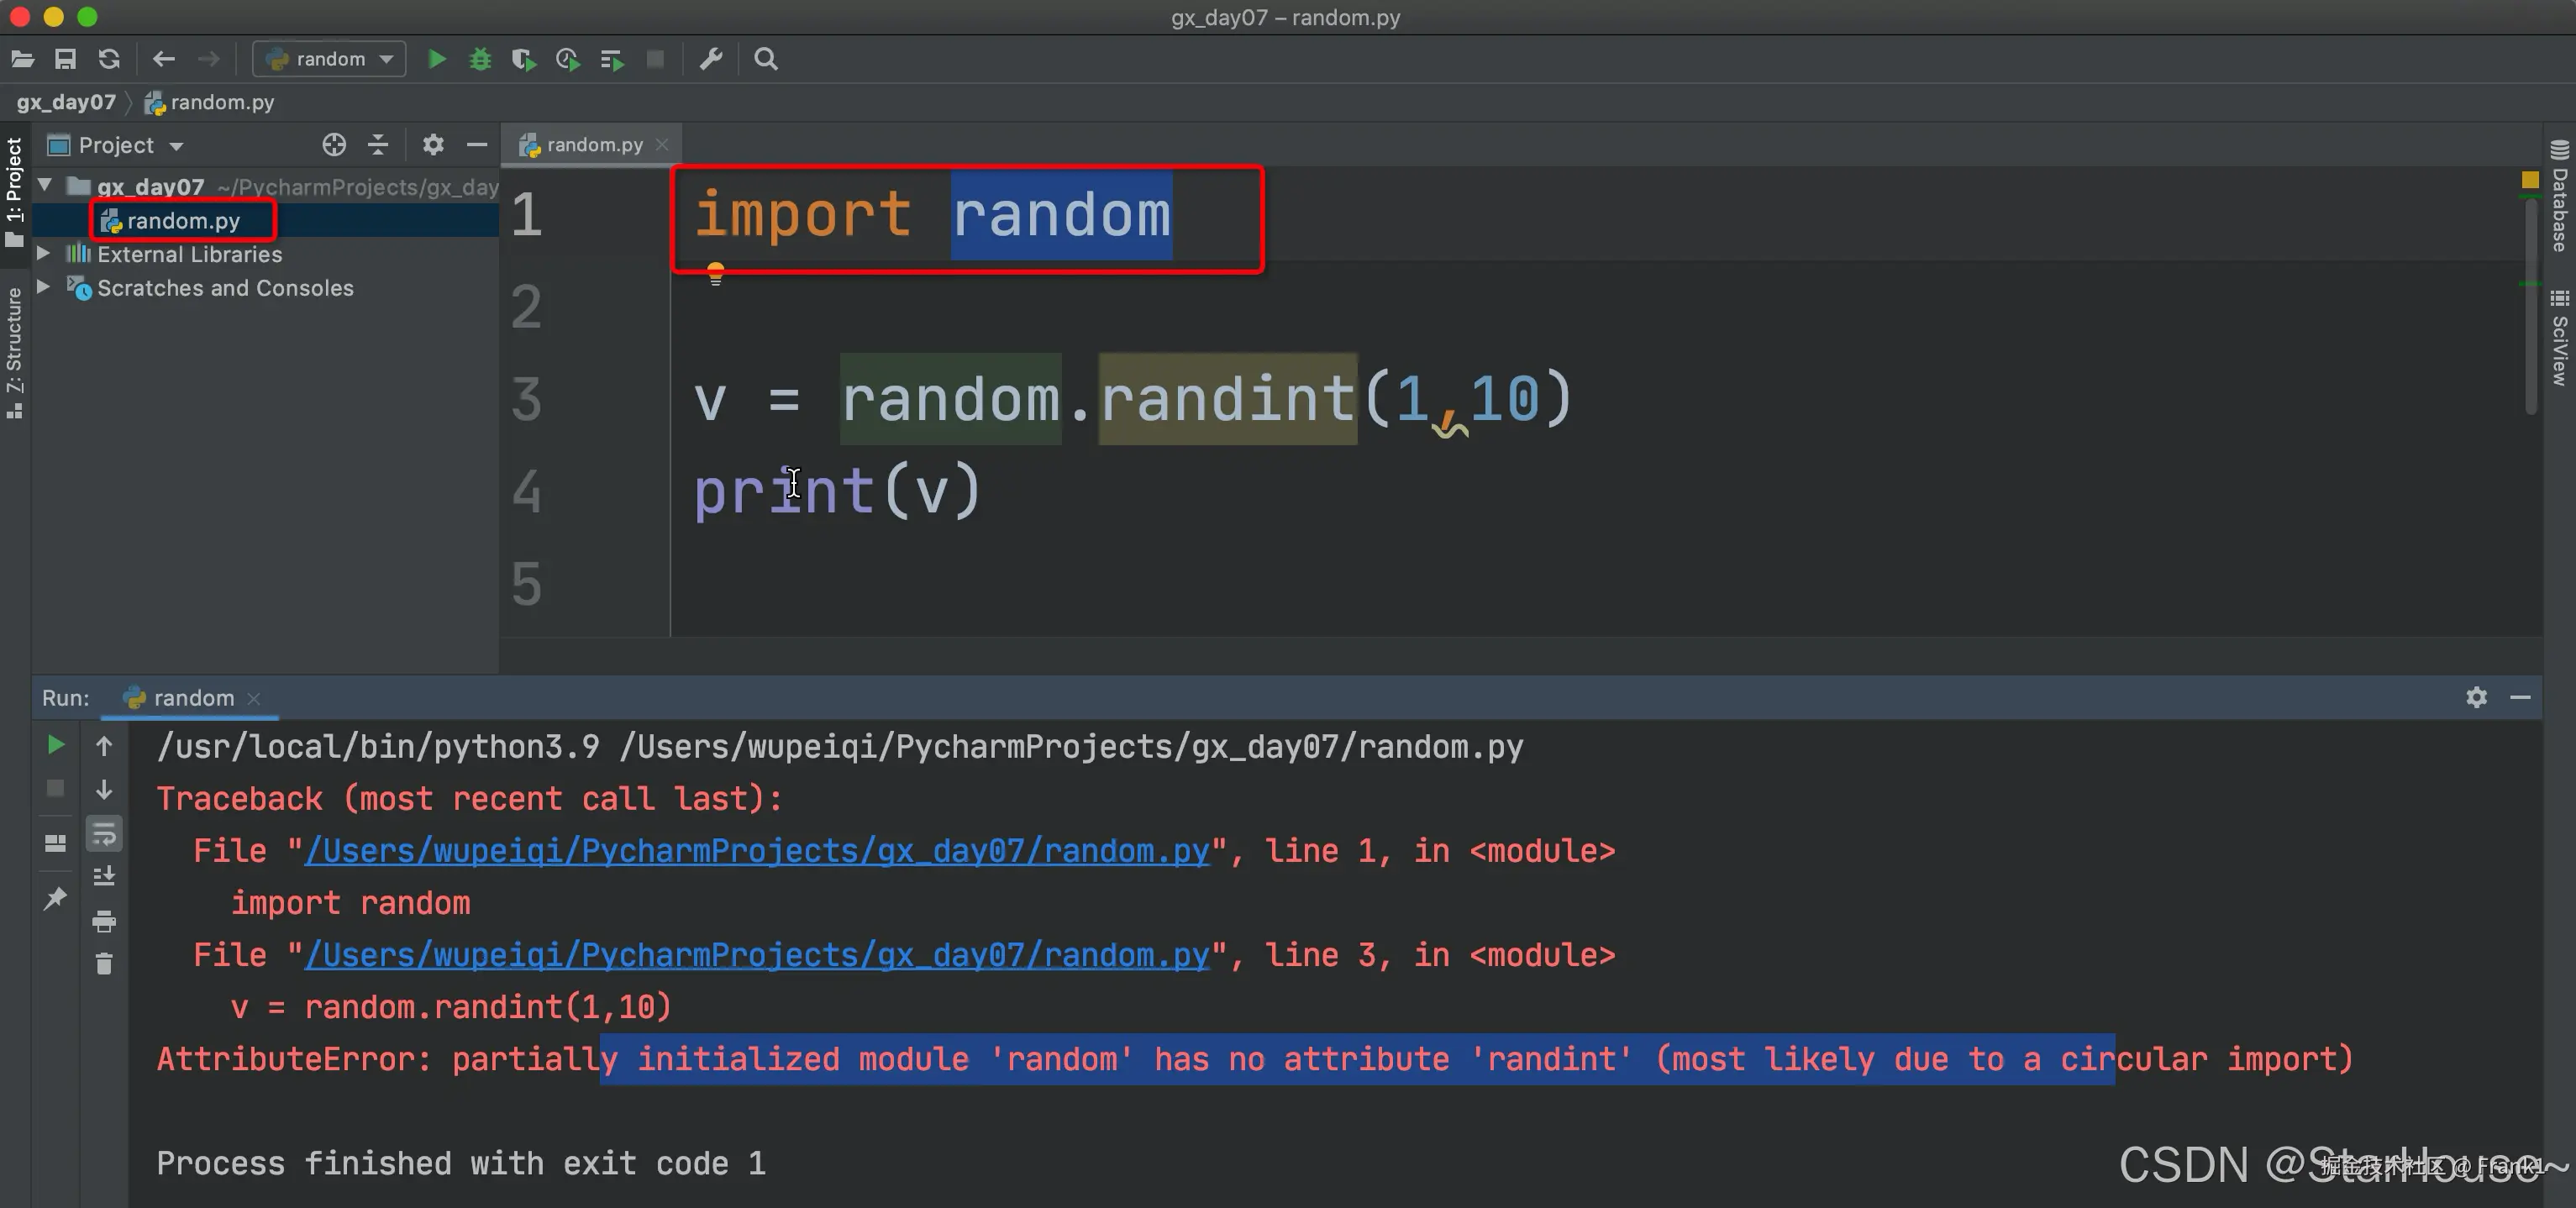Click the Synchronize reload icon
The width and height of the screenshot is (2576, 1208).
click(109, 59)
